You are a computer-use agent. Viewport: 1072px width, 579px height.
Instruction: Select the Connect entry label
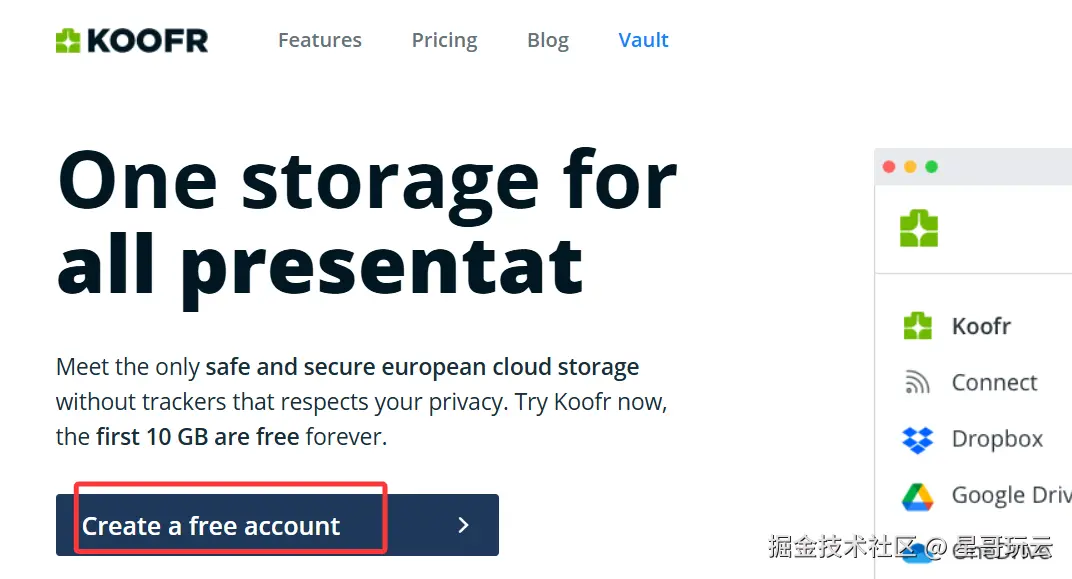click(x=995, y=382)
